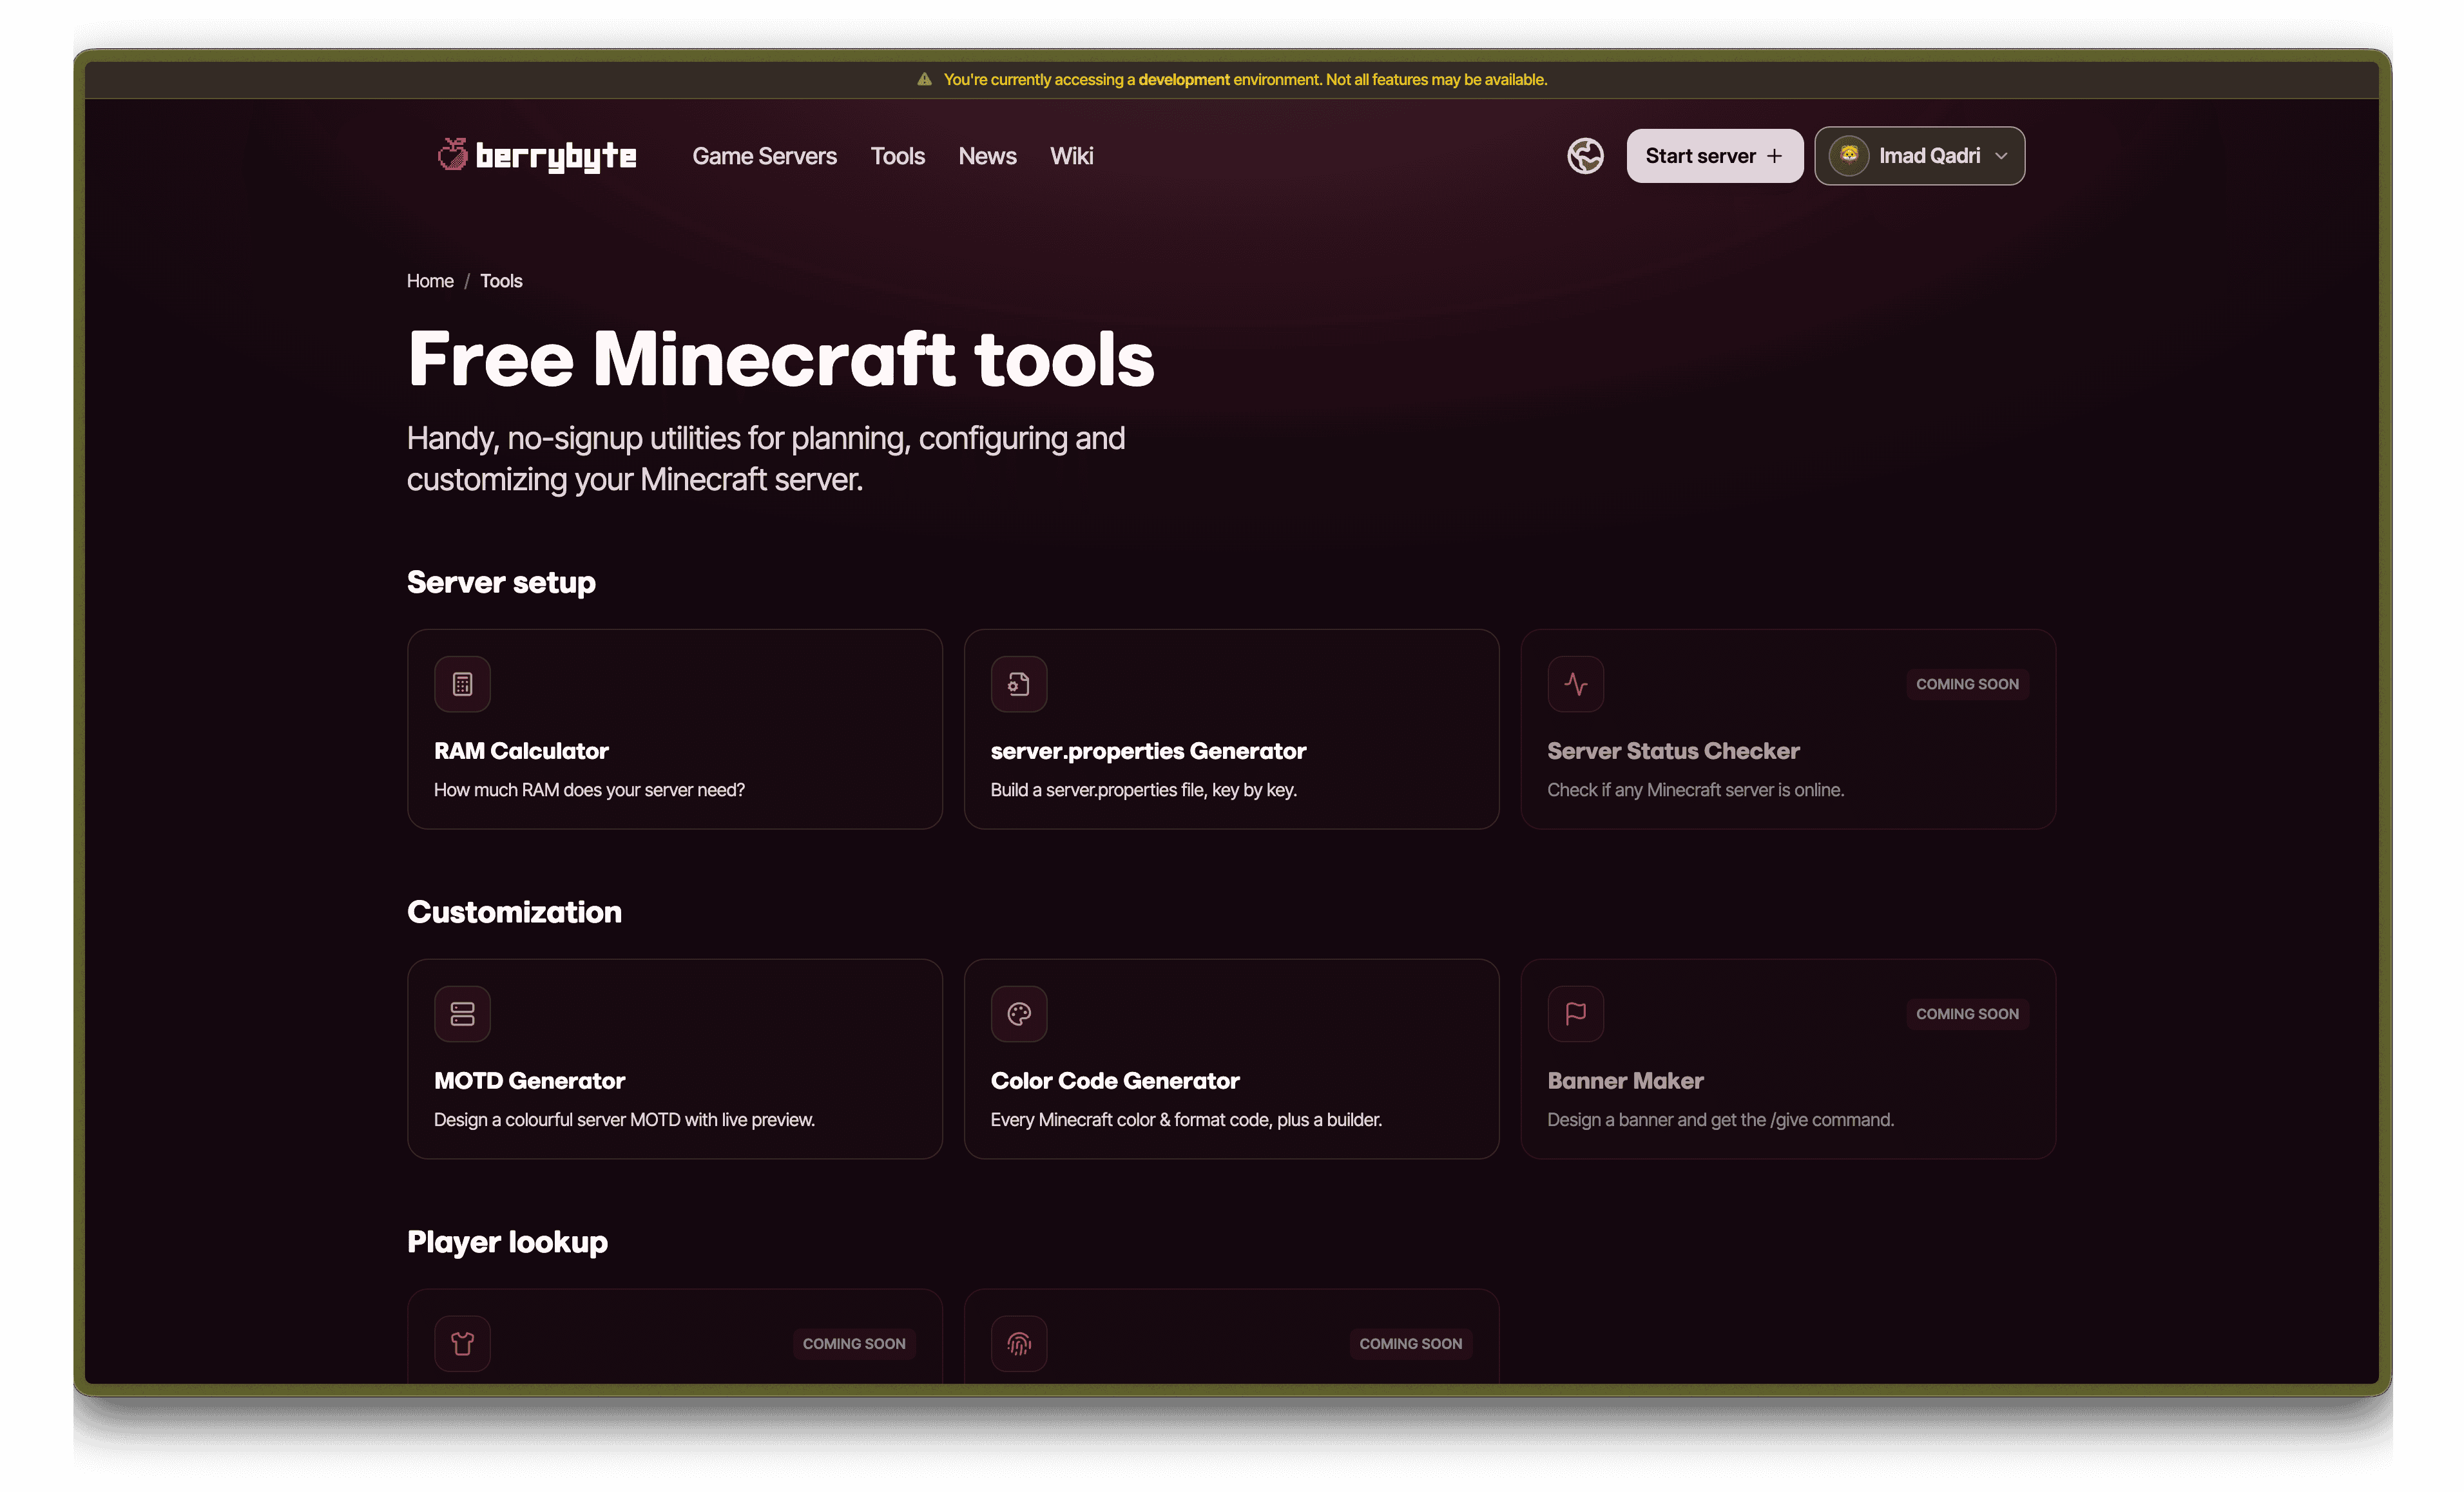2464x1492 pixels.
Task: Click COMING SOON badge beside shirt icon
Action: [854, 1344]
